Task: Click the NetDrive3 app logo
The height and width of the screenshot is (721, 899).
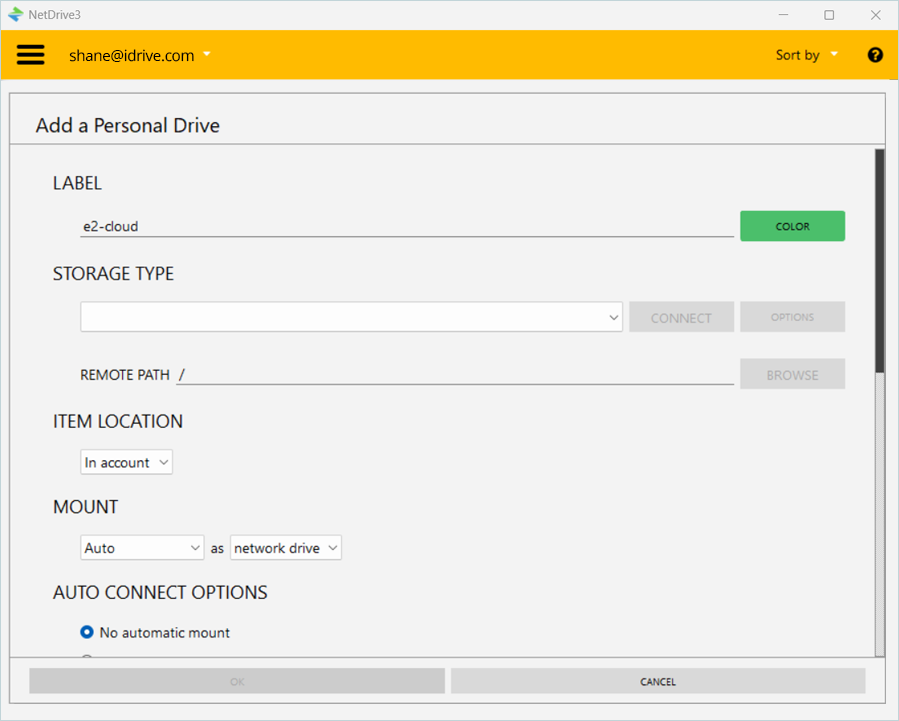Action: [x=15, y=15]
